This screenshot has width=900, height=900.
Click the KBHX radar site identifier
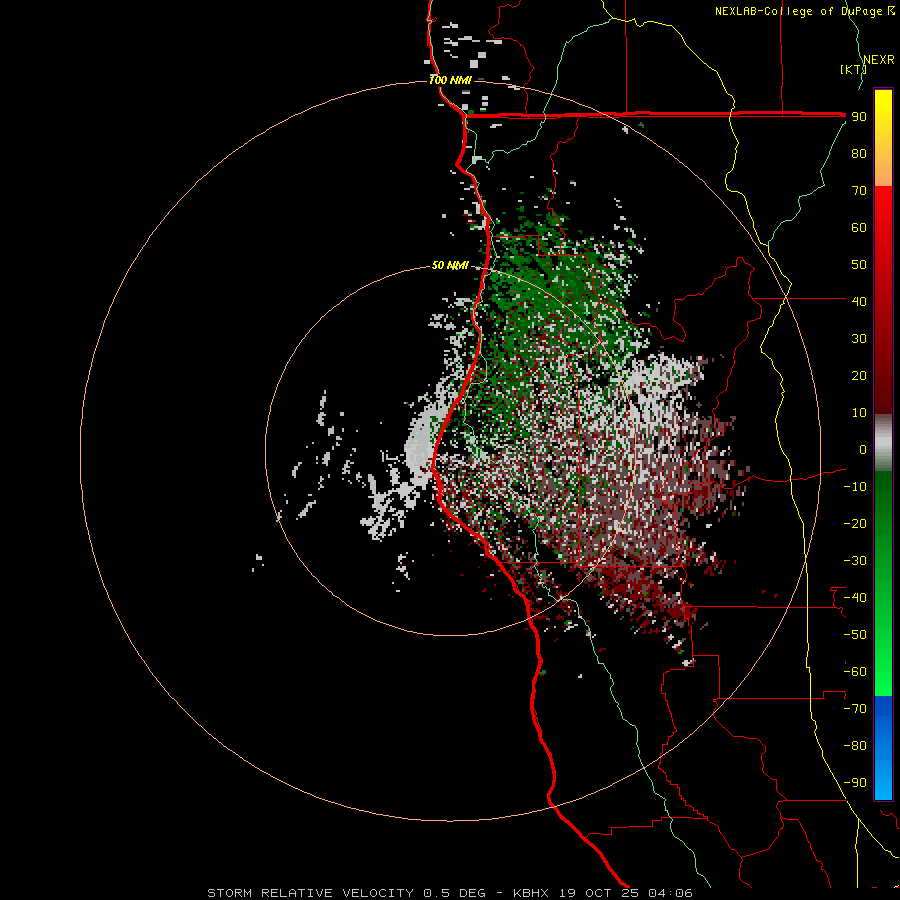531,893
